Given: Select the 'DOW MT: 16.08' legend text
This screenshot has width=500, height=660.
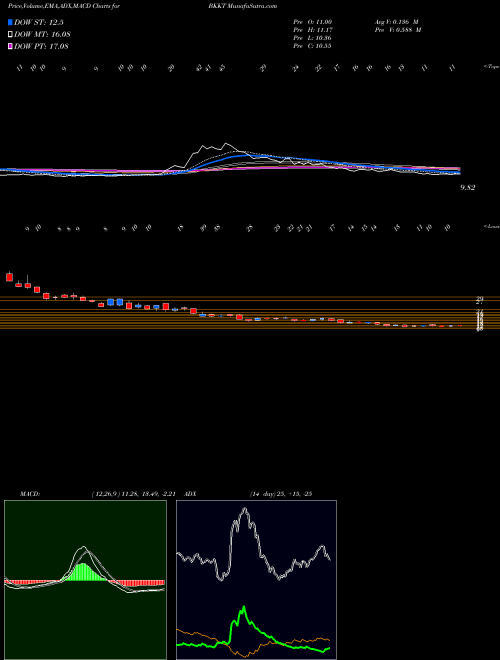Looking at the screenshot, I should pos(42,35).
